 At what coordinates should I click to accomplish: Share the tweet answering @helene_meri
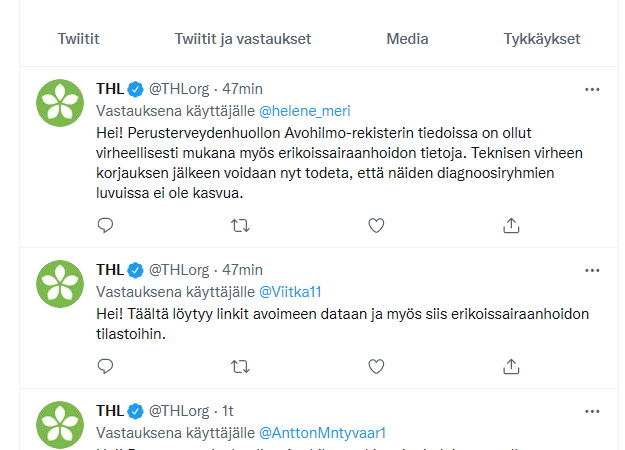[511, 226]
